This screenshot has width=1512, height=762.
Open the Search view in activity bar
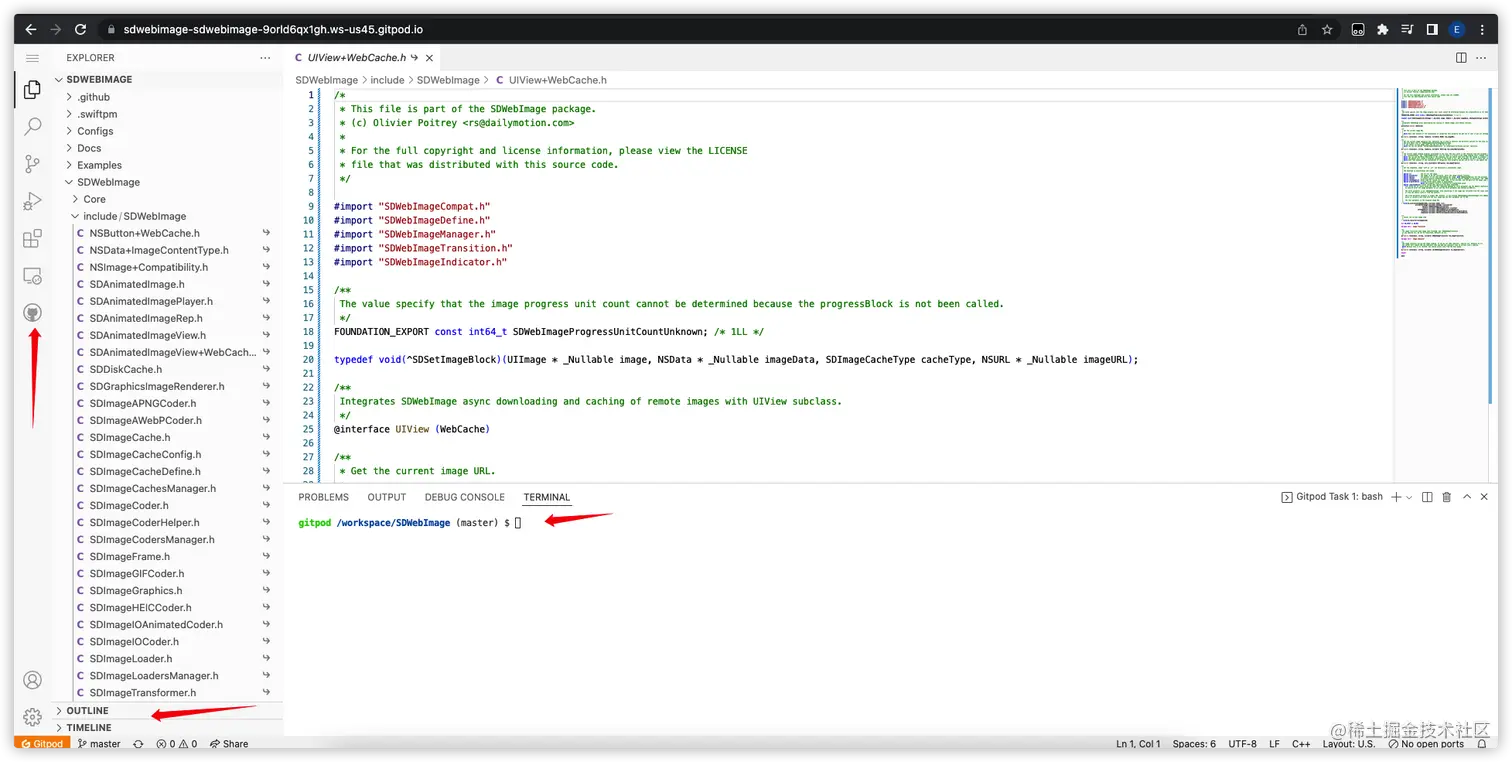[32, 127]
